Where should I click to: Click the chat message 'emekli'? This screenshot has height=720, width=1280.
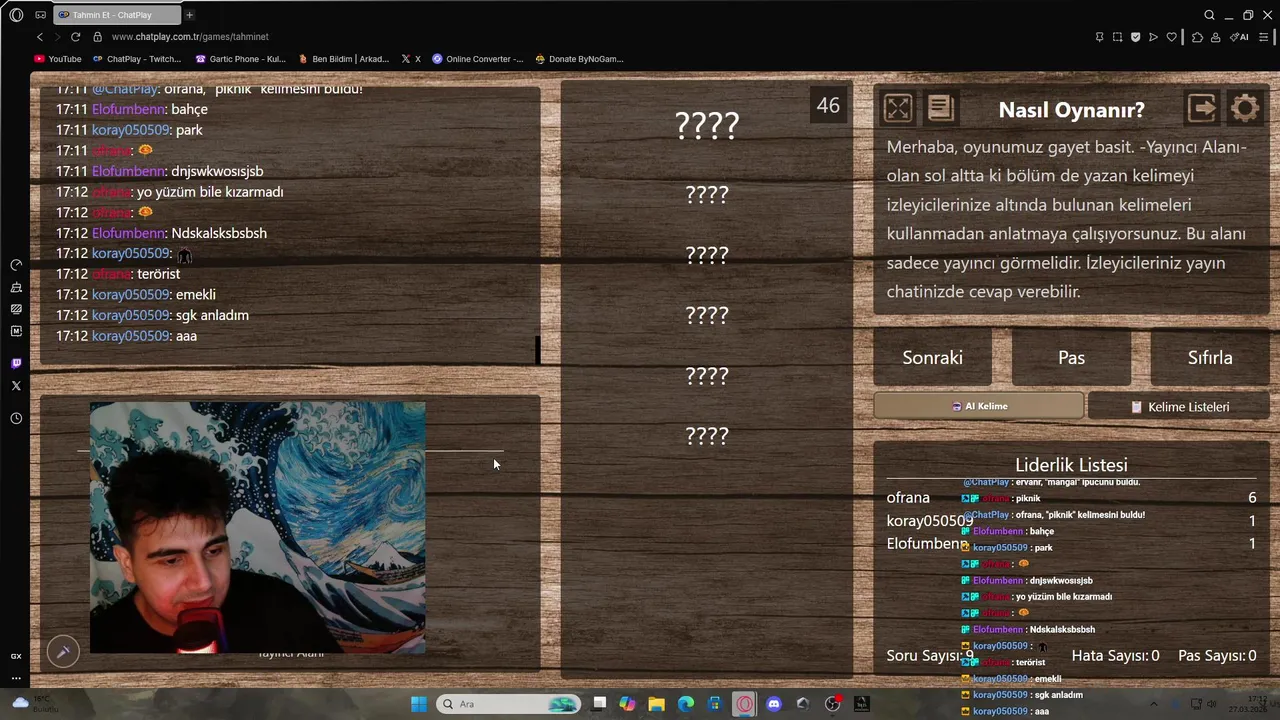(196, 294)
